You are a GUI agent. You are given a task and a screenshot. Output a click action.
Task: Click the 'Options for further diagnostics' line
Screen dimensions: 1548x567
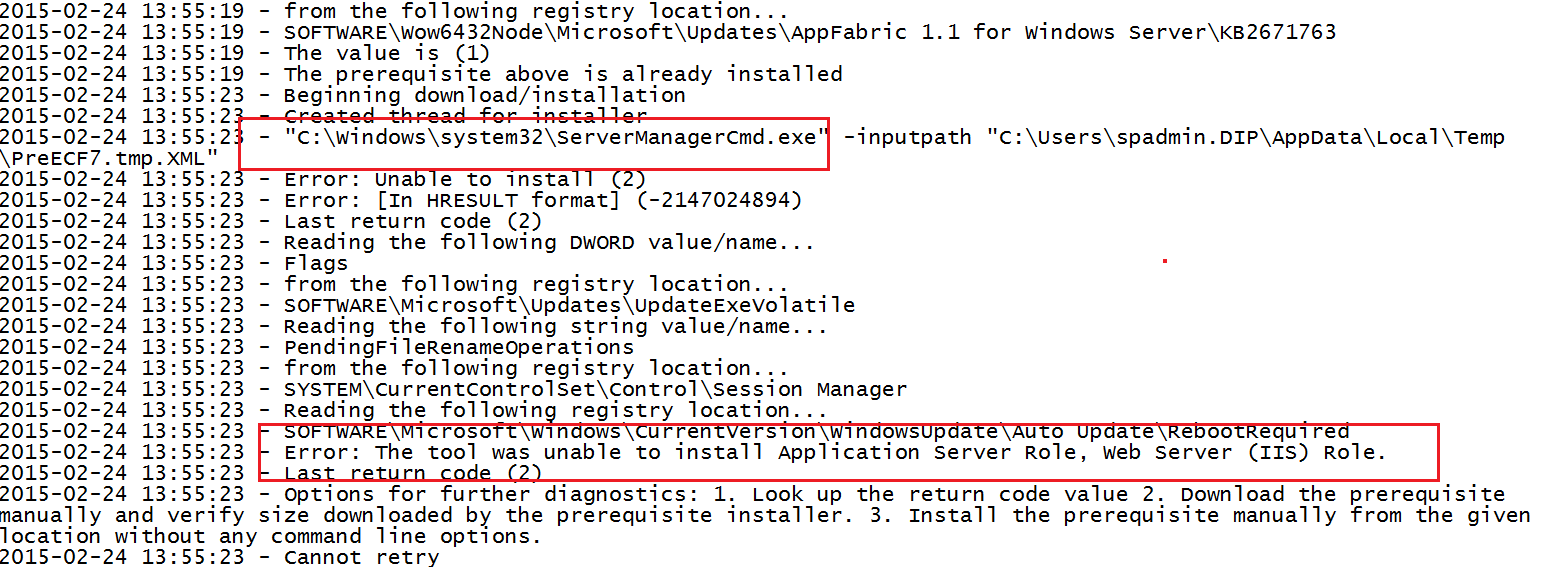click(765, 515)
